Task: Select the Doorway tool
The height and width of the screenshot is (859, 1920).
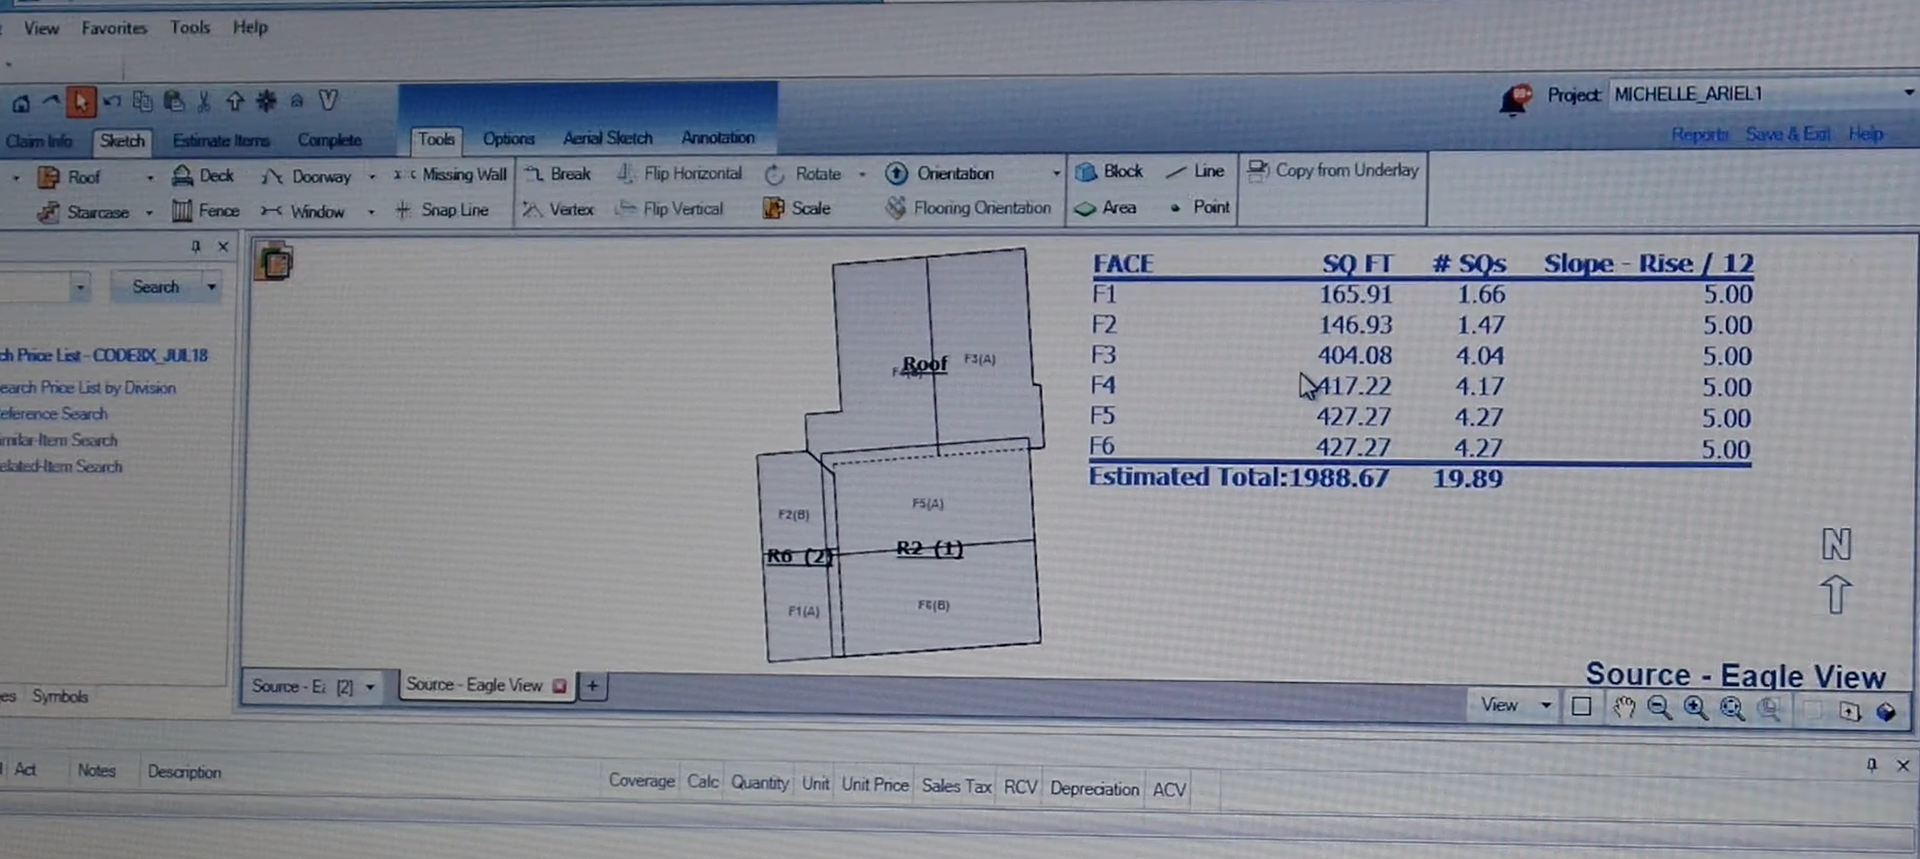Action: (x=307, y=176)
